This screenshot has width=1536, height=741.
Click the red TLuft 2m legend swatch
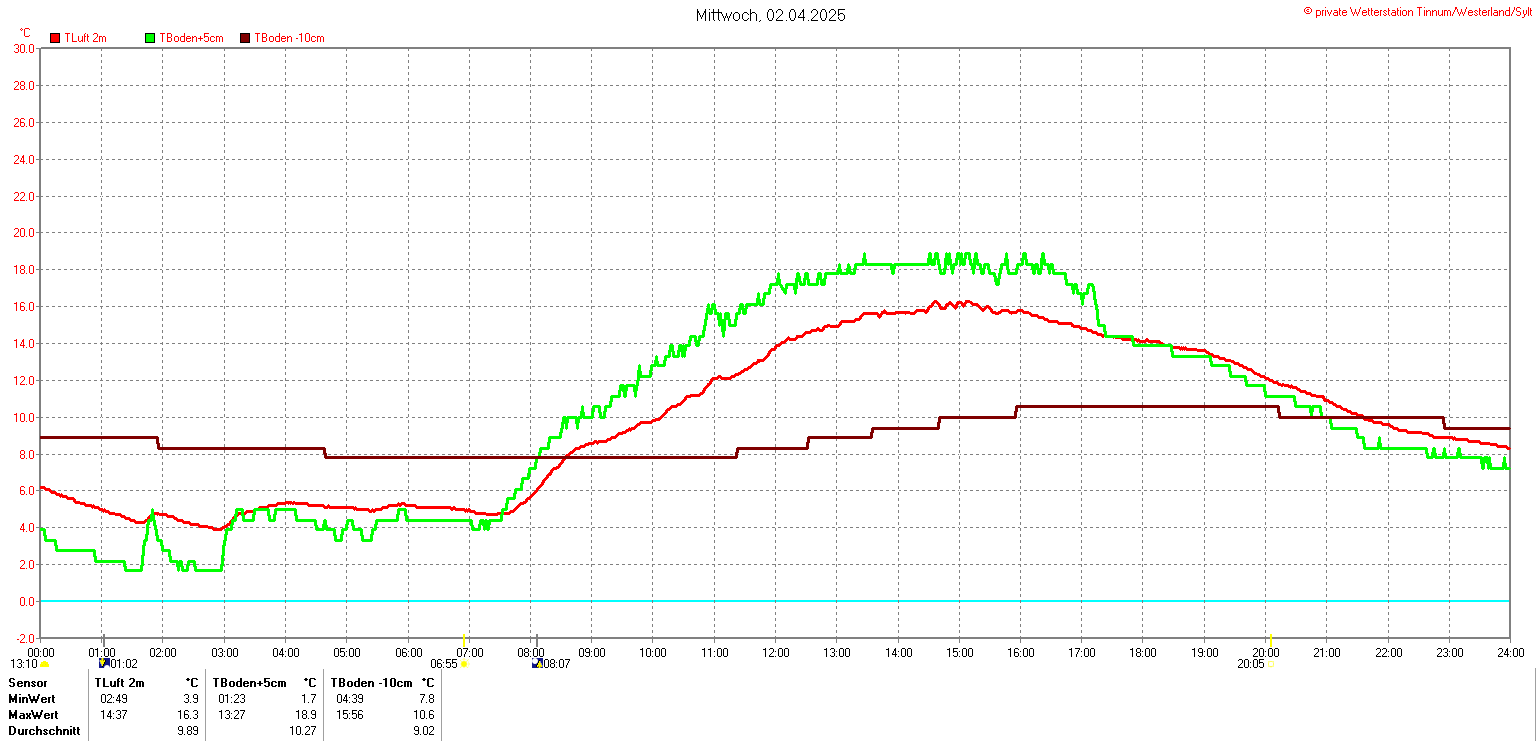tap(55, 38)
